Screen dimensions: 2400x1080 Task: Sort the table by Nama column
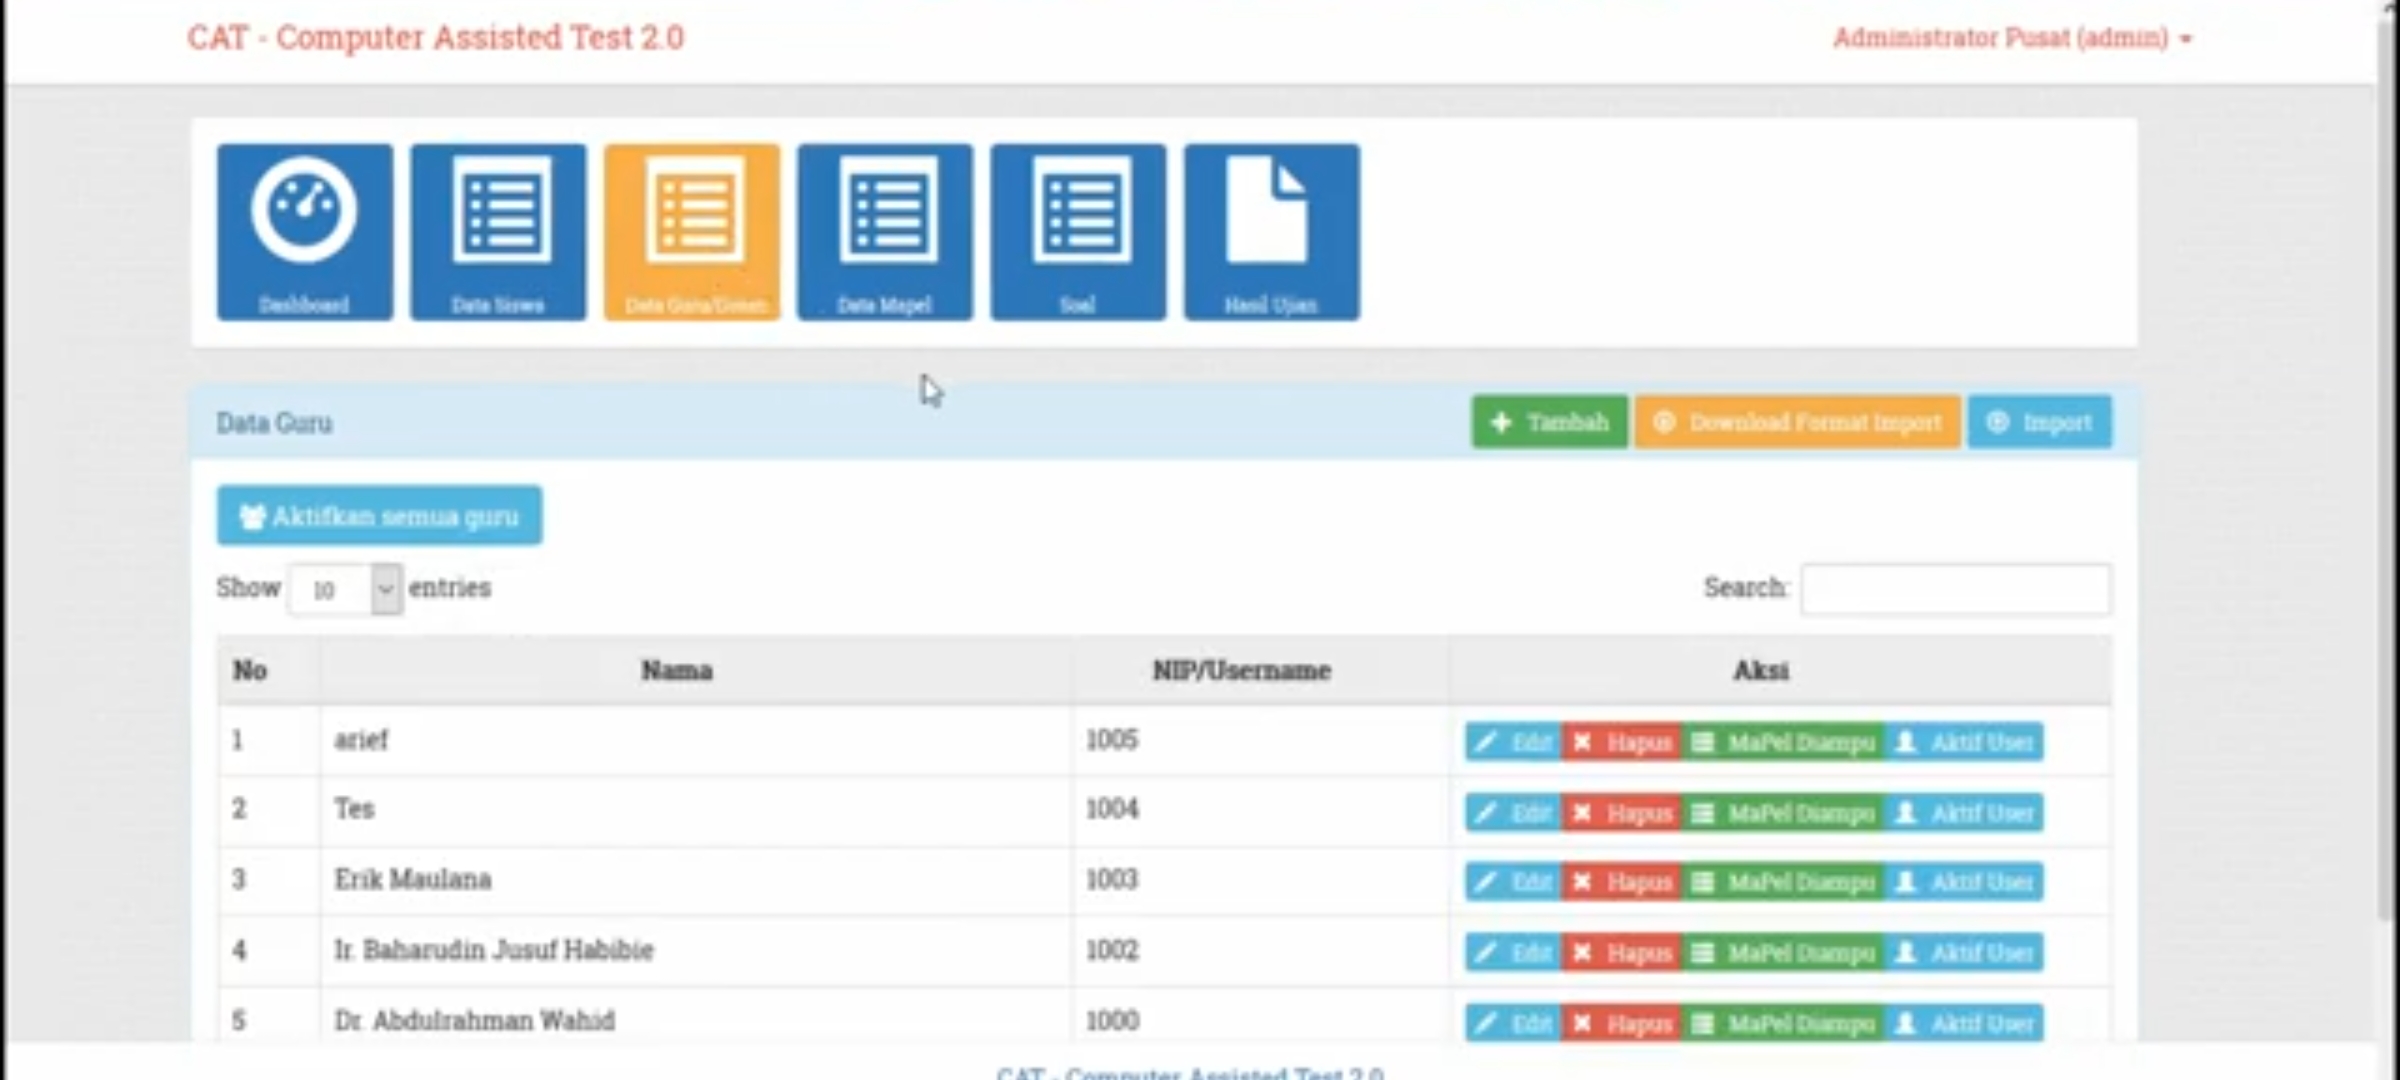pyautogui.click(x=677, y=670)
